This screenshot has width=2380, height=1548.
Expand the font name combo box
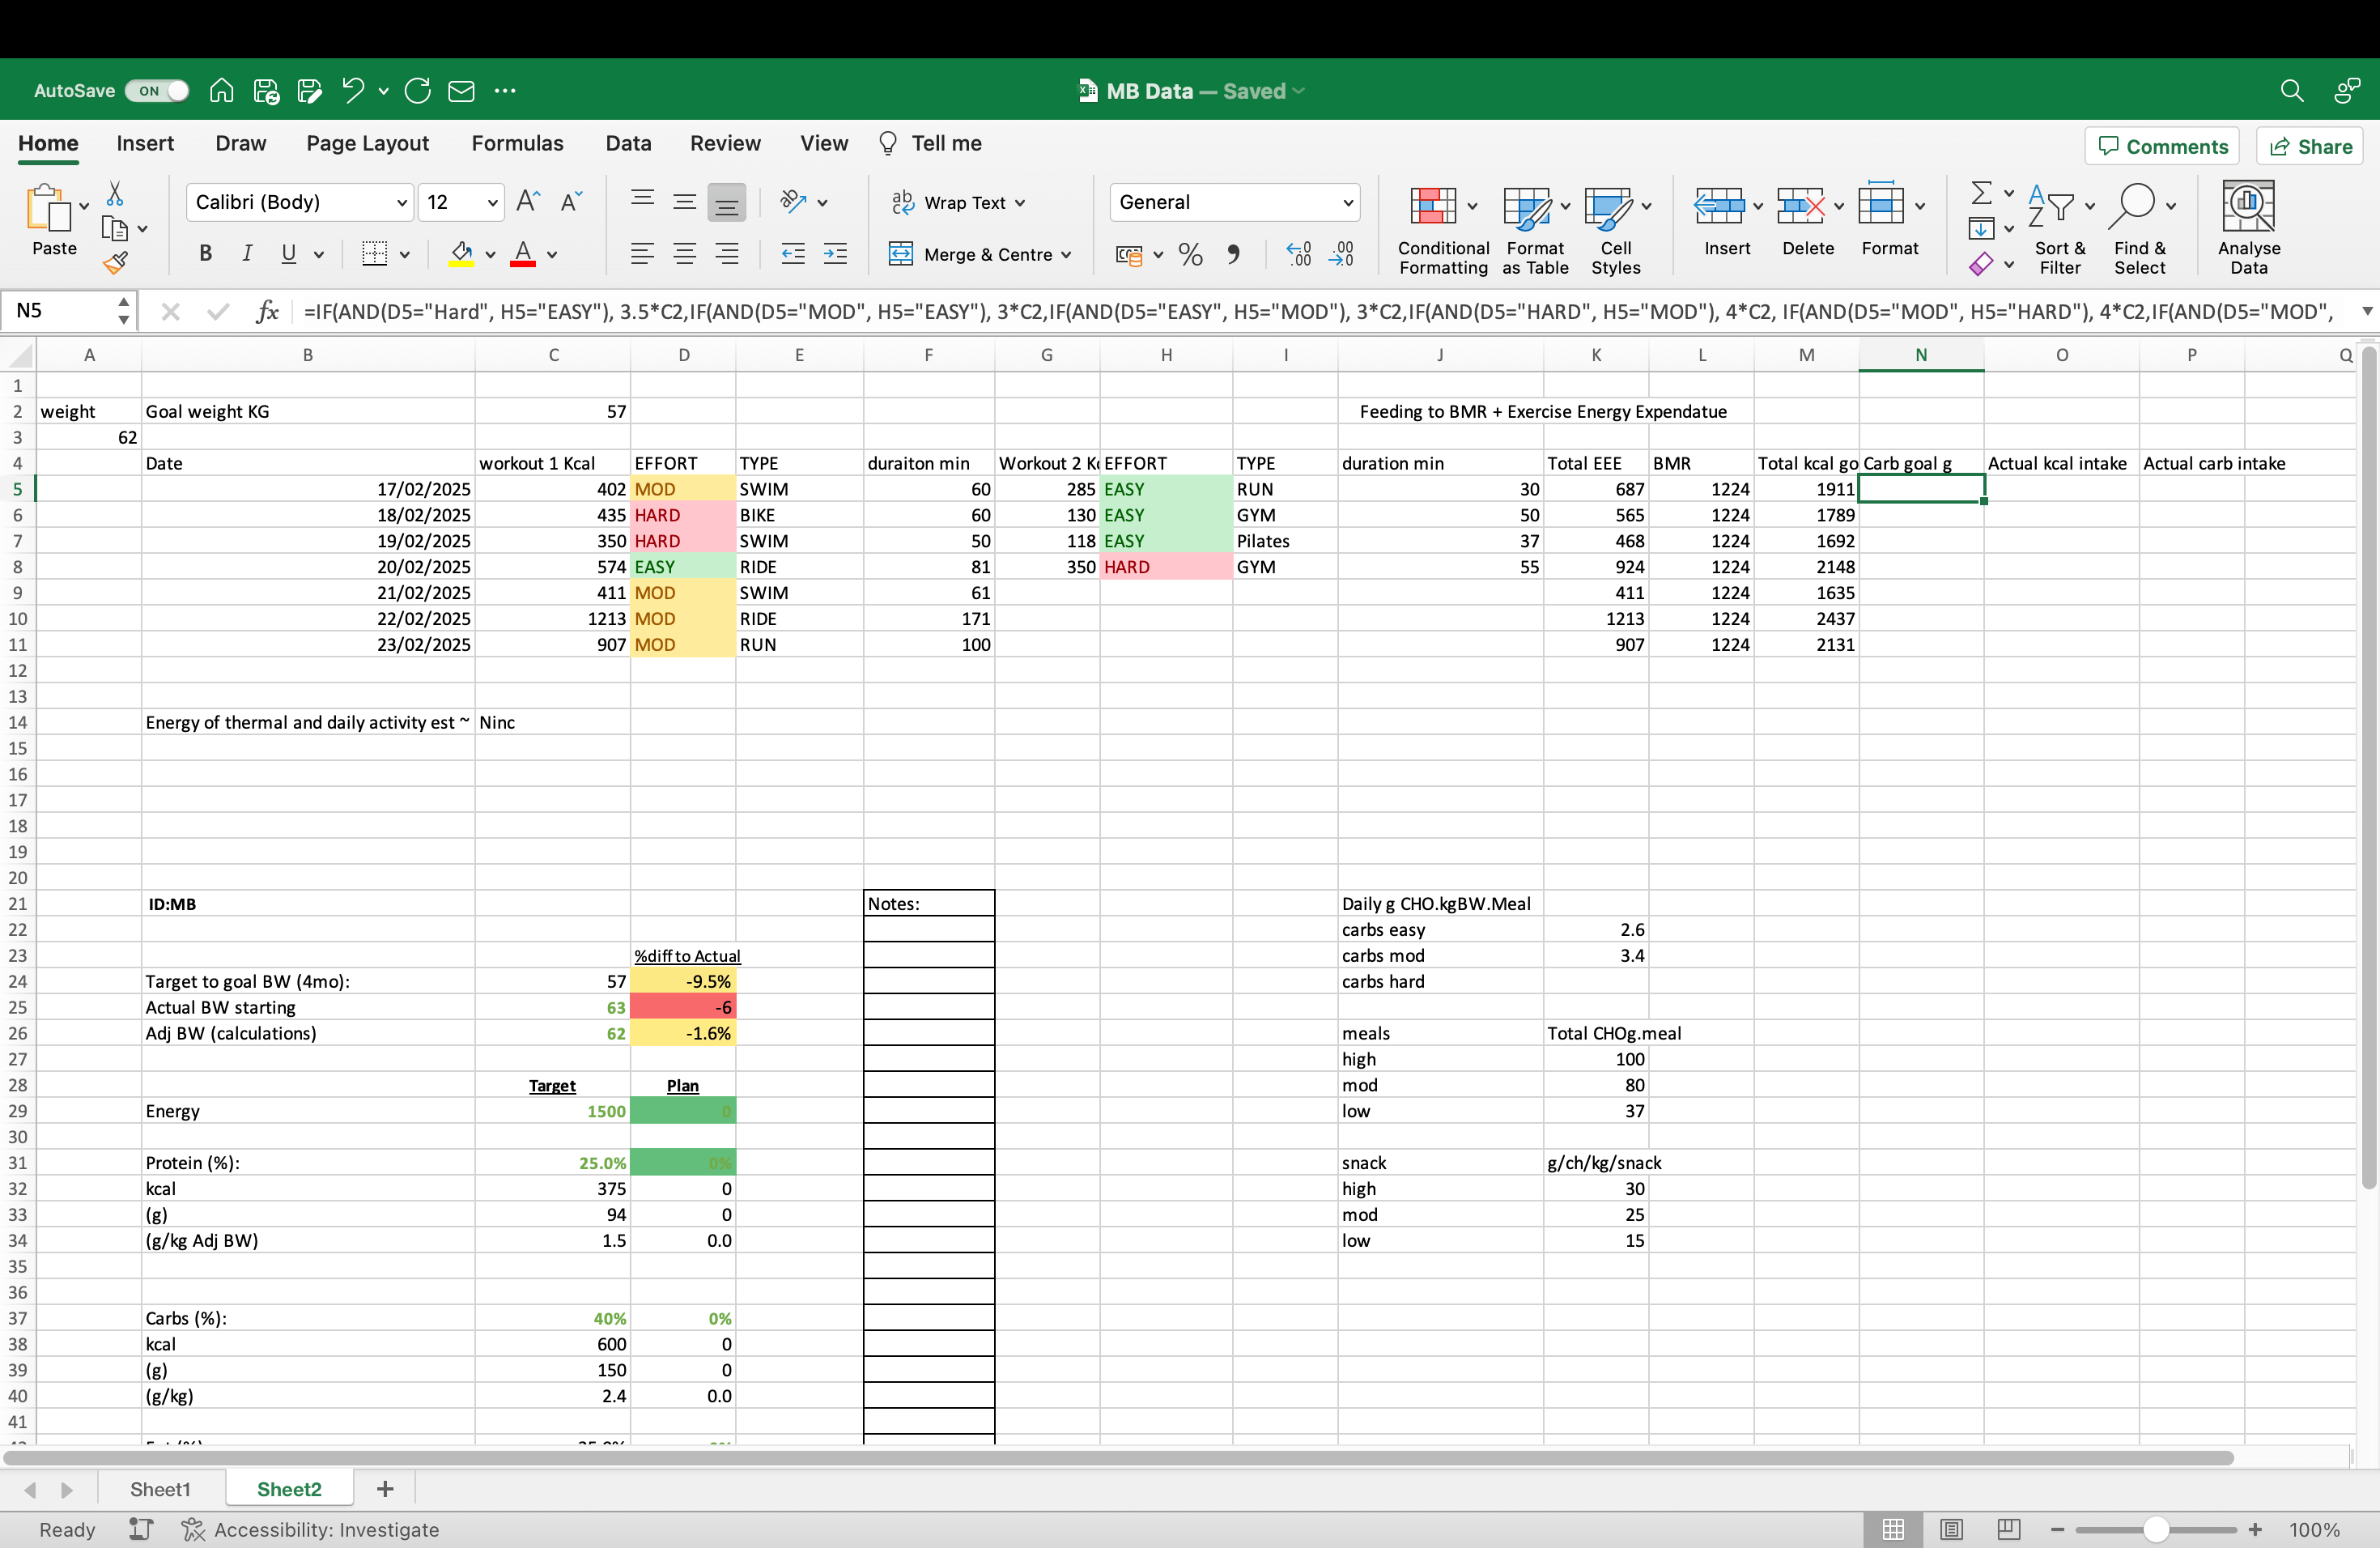(x=401, y=203)
